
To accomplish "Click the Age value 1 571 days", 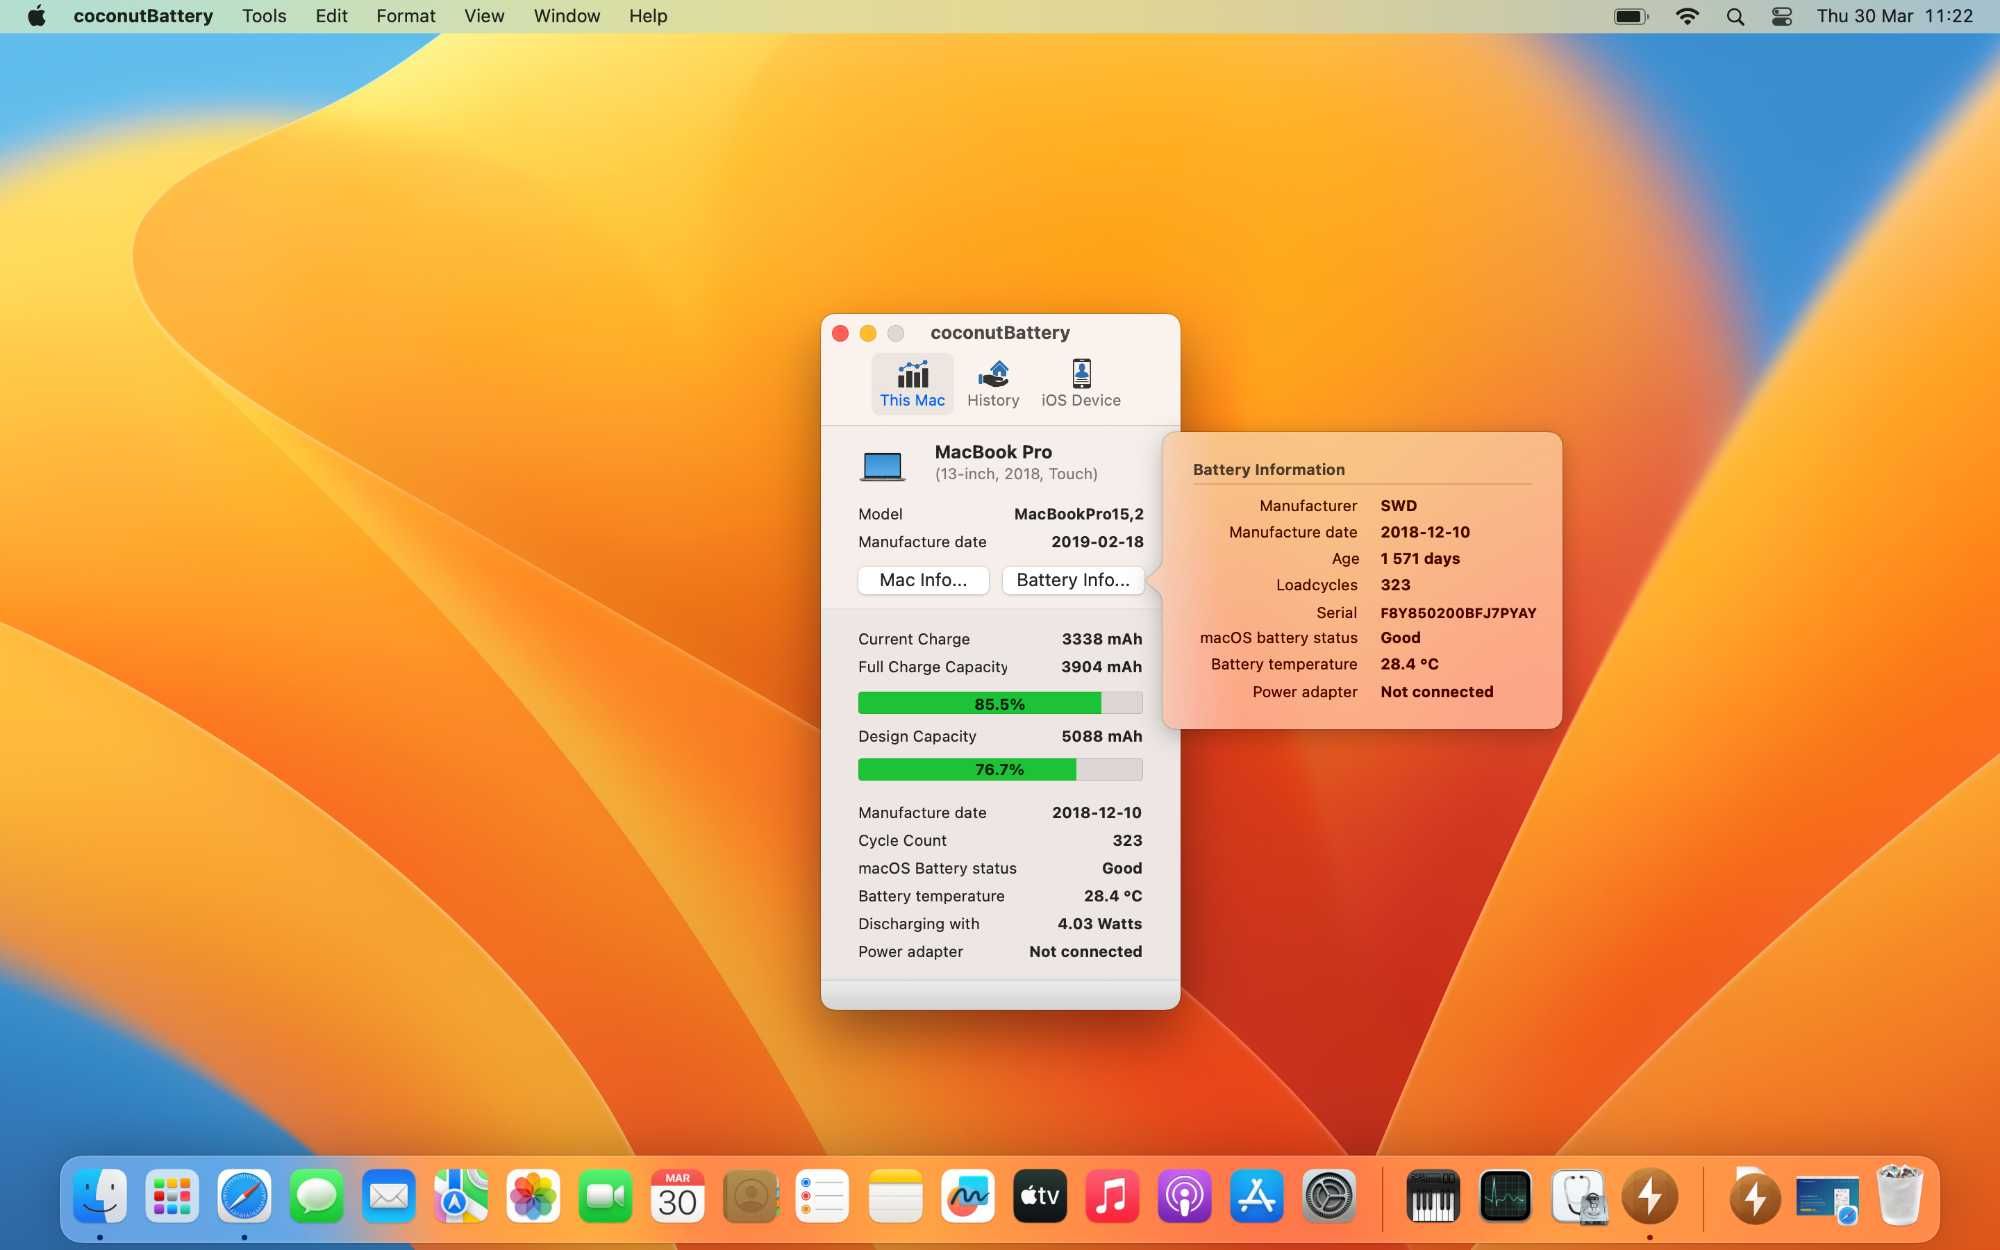I will [1420, 559].
